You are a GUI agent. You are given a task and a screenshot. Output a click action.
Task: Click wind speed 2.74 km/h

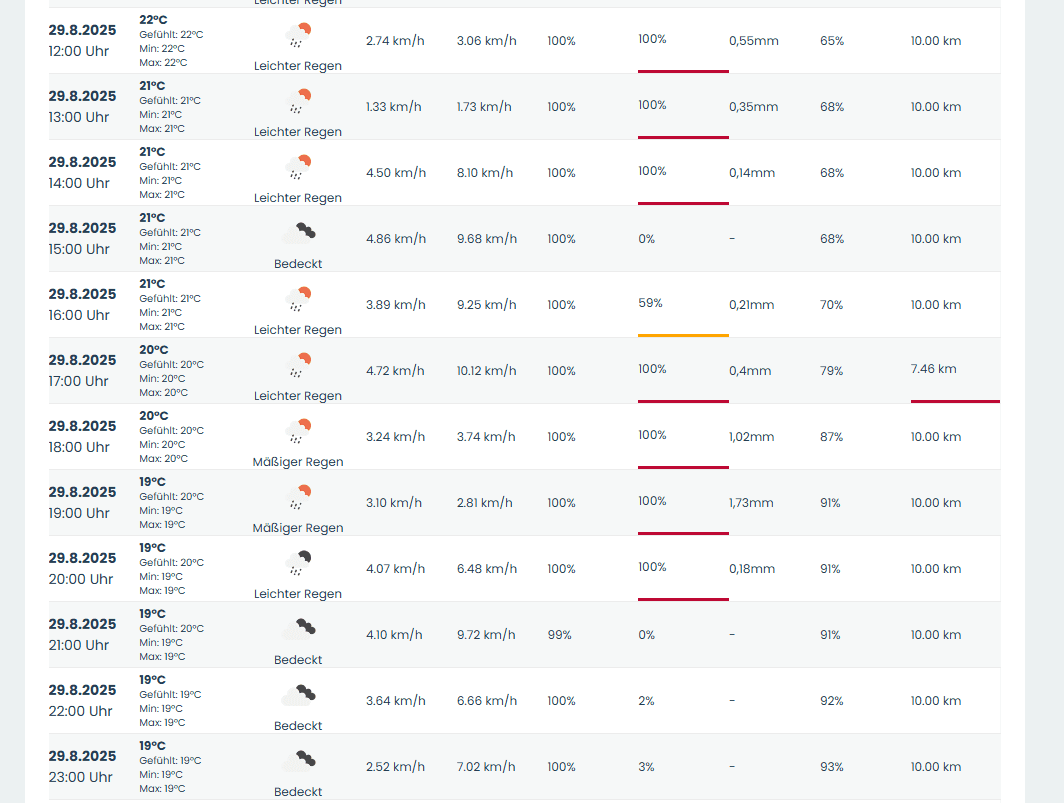(x=395, y=41)
